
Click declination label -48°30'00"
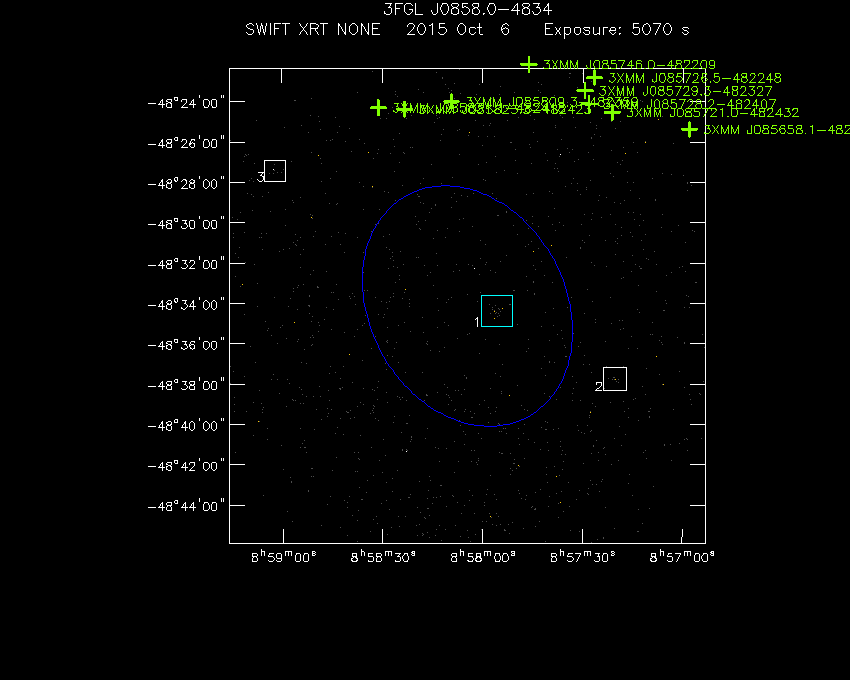pyautogui.click(x=186, y=224)
